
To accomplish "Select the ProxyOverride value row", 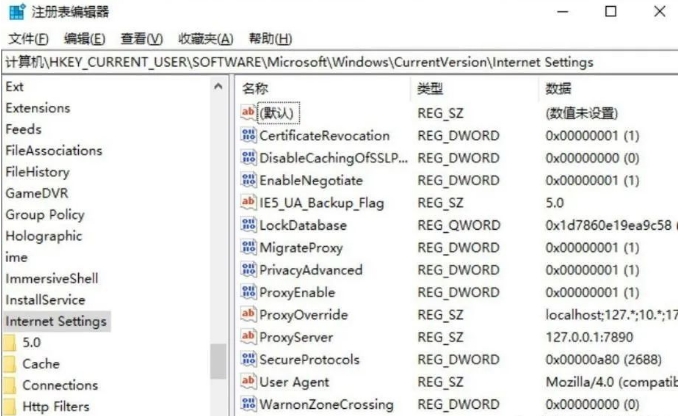I will coord(303,315).
